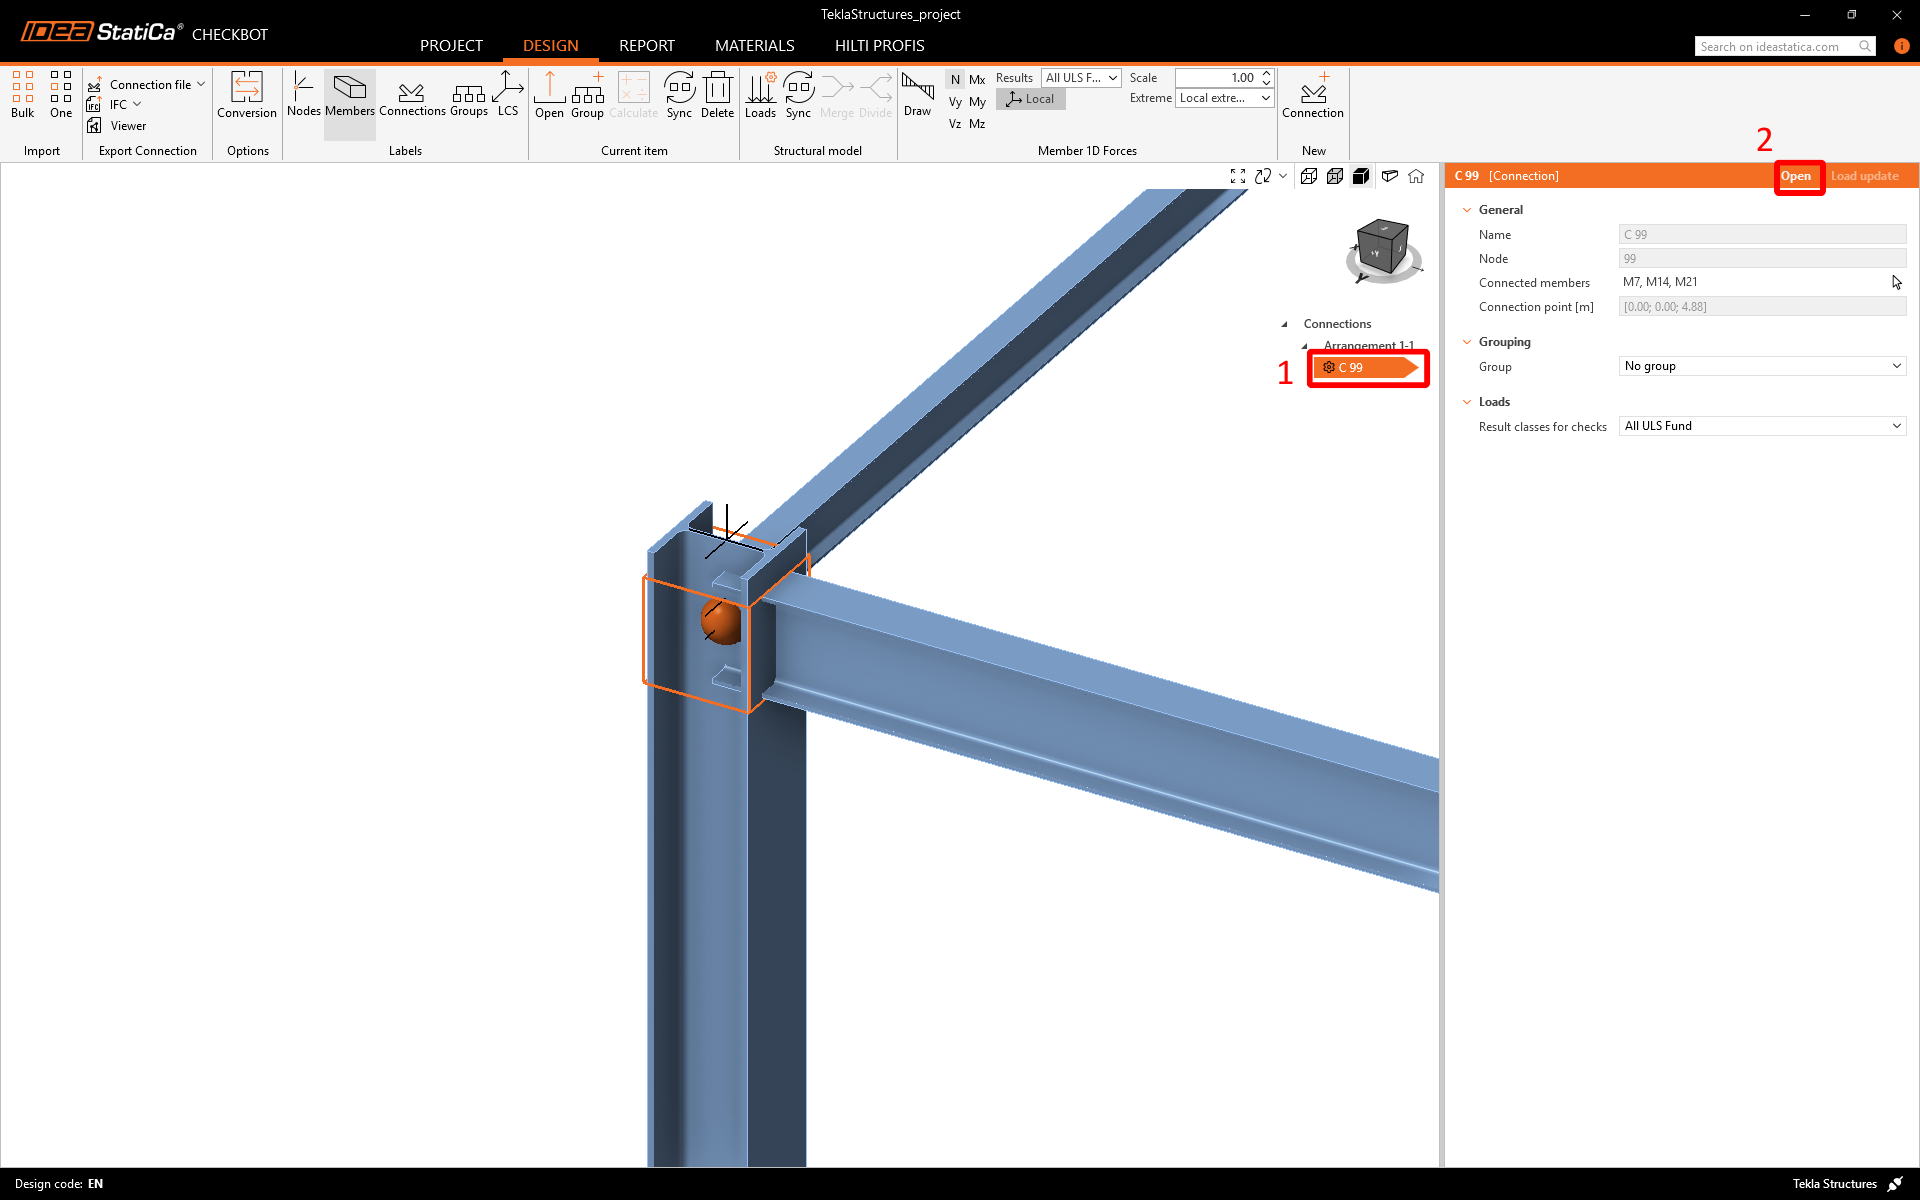Increase the Scale value with stepper
The height and width of the screenshot is (1200, 1920).
(1267, 73)
